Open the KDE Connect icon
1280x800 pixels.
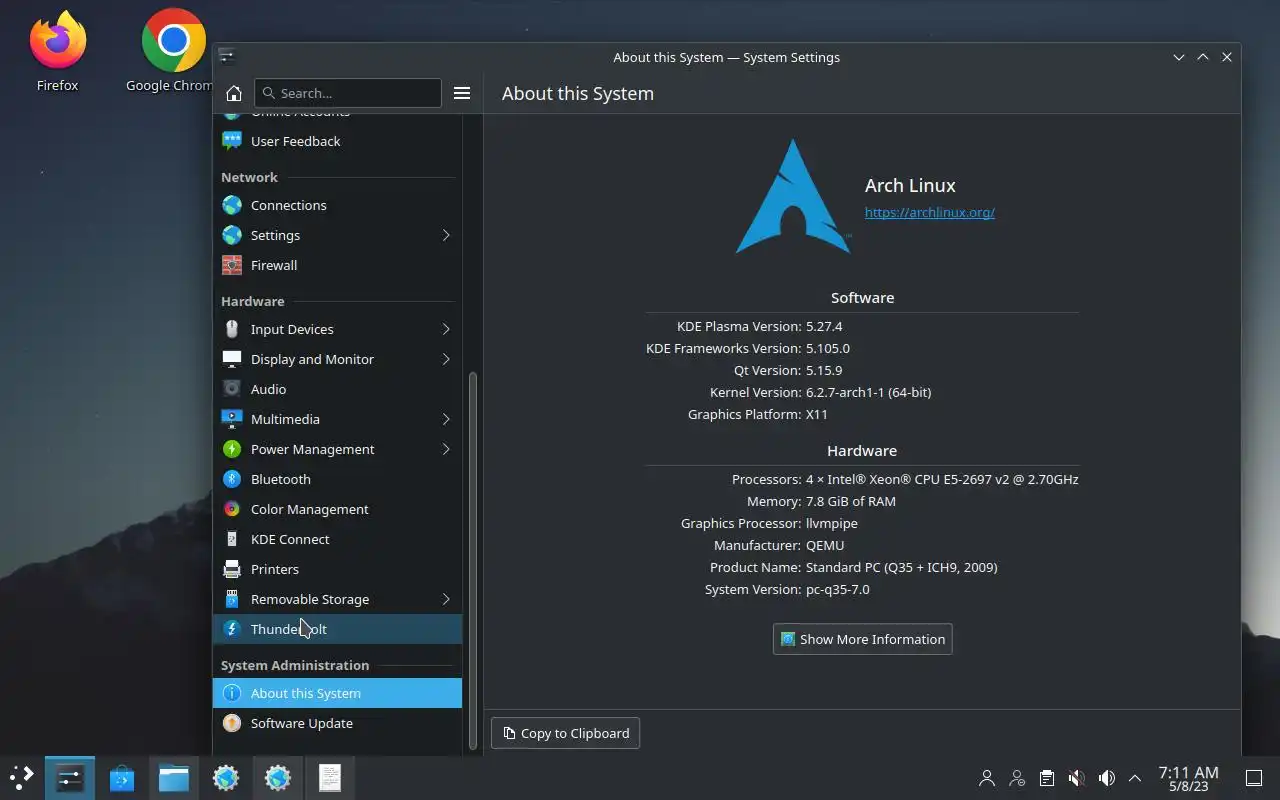tap(232, 539)
